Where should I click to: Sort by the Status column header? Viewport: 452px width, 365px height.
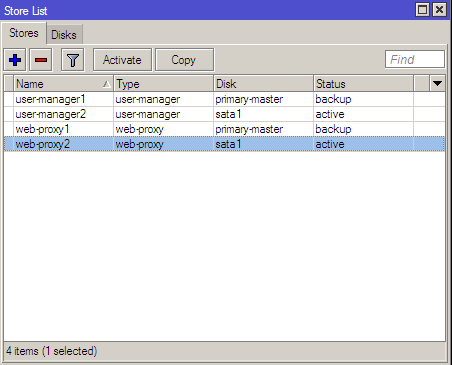click(363, 84)
